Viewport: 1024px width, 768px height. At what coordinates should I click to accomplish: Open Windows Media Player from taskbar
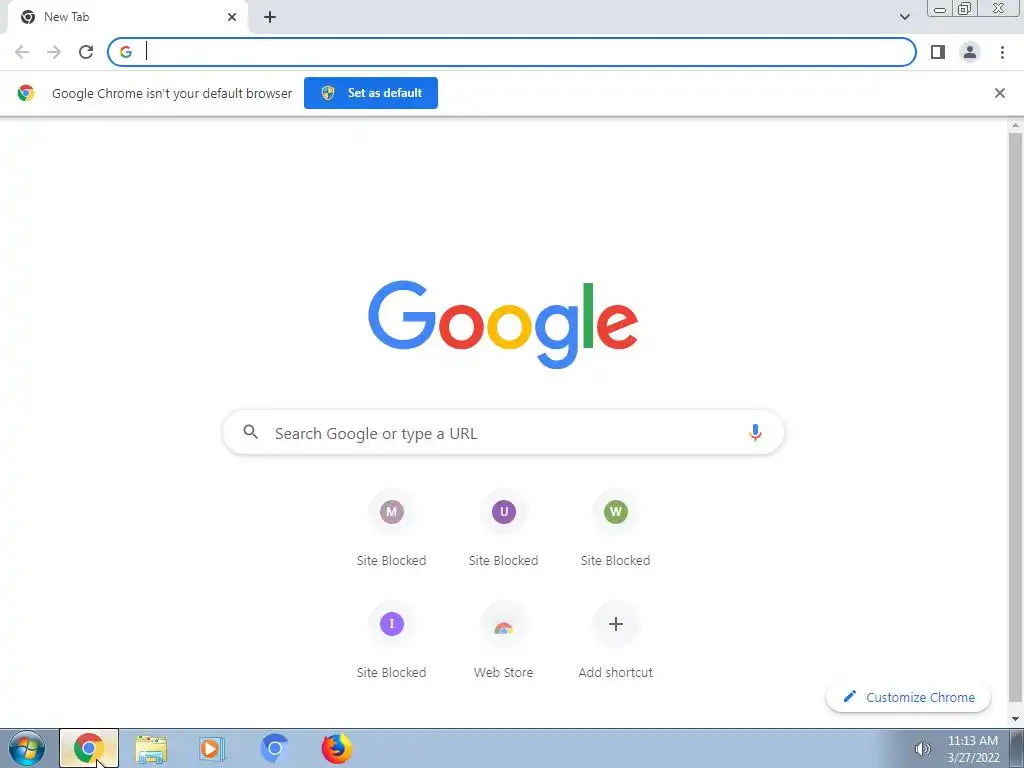212,748
